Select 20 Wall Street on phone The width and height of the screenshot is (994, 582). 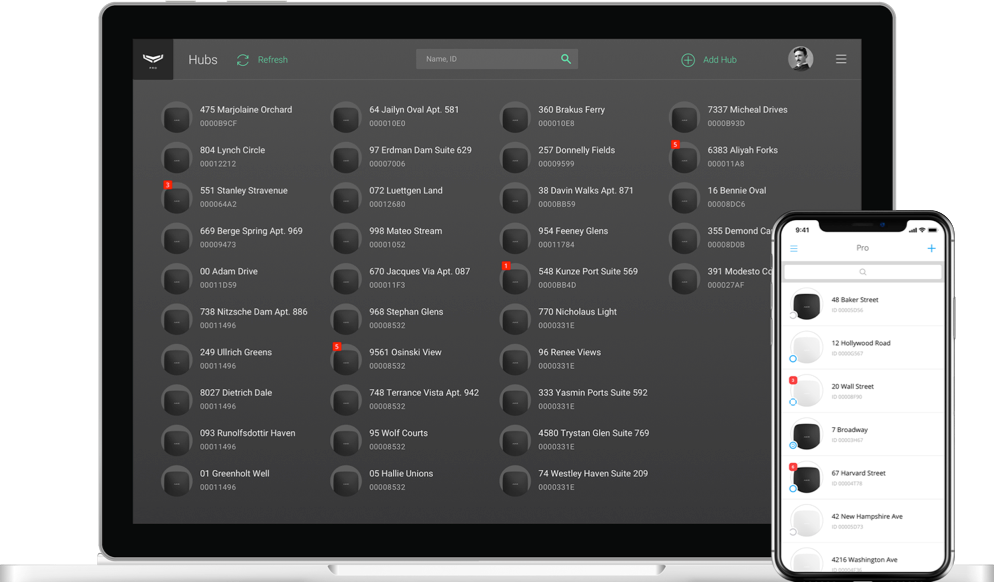tap(862, 391)
